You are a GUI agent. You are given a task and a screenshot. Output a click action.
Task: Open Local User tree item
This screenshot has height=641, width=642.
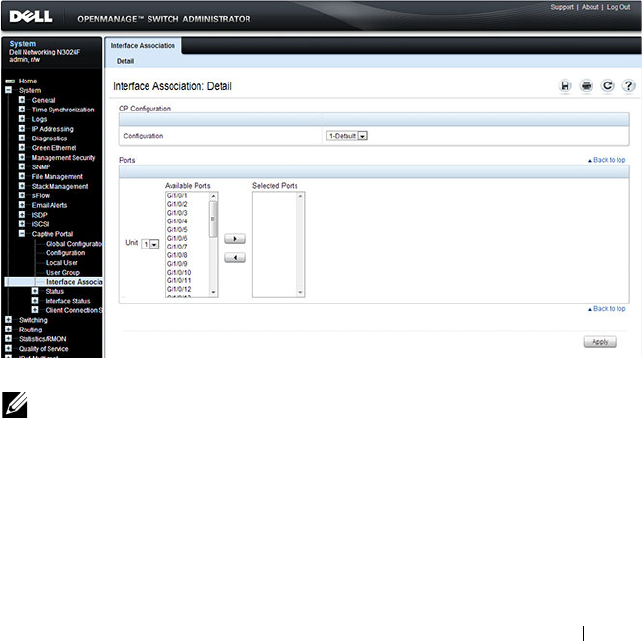tap(61, 263)
